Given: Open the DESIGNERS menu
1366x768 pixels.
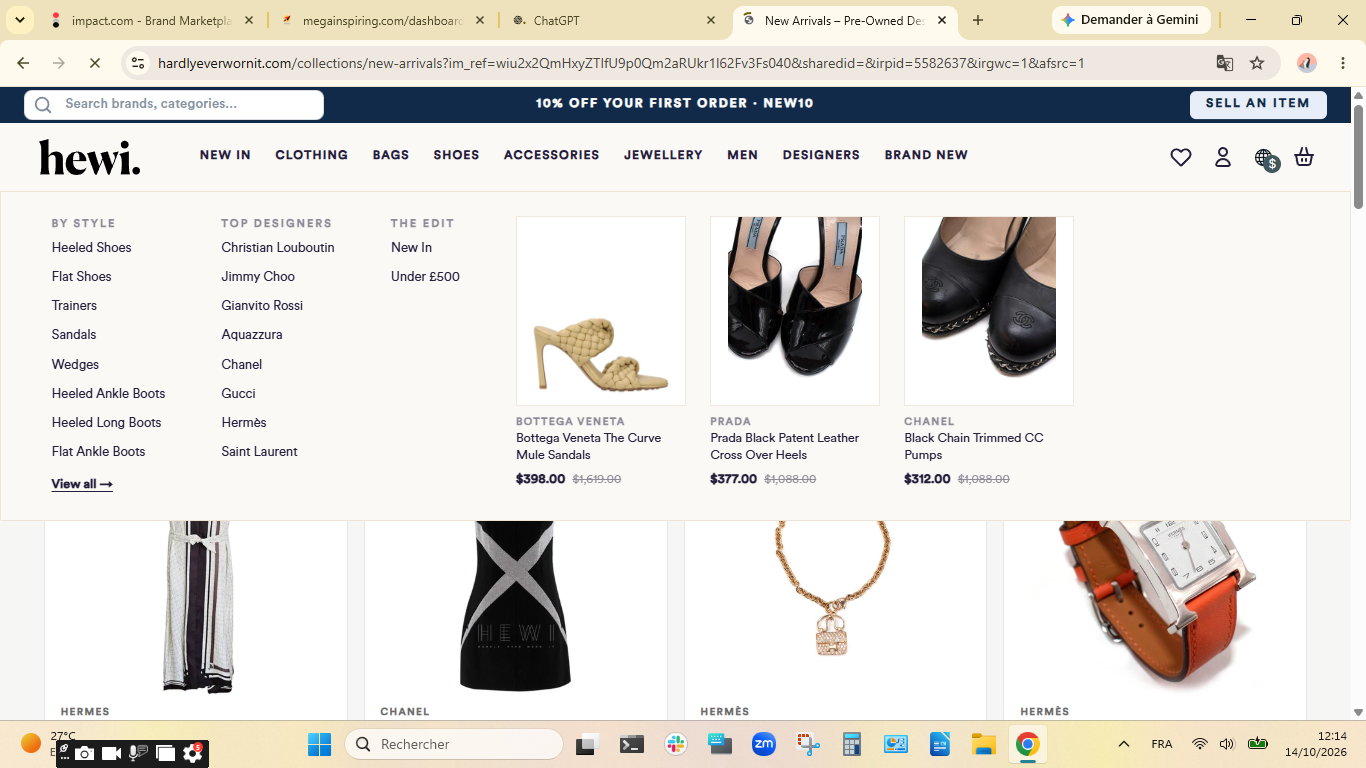Looking at the screenshot, I should [821, 155].
